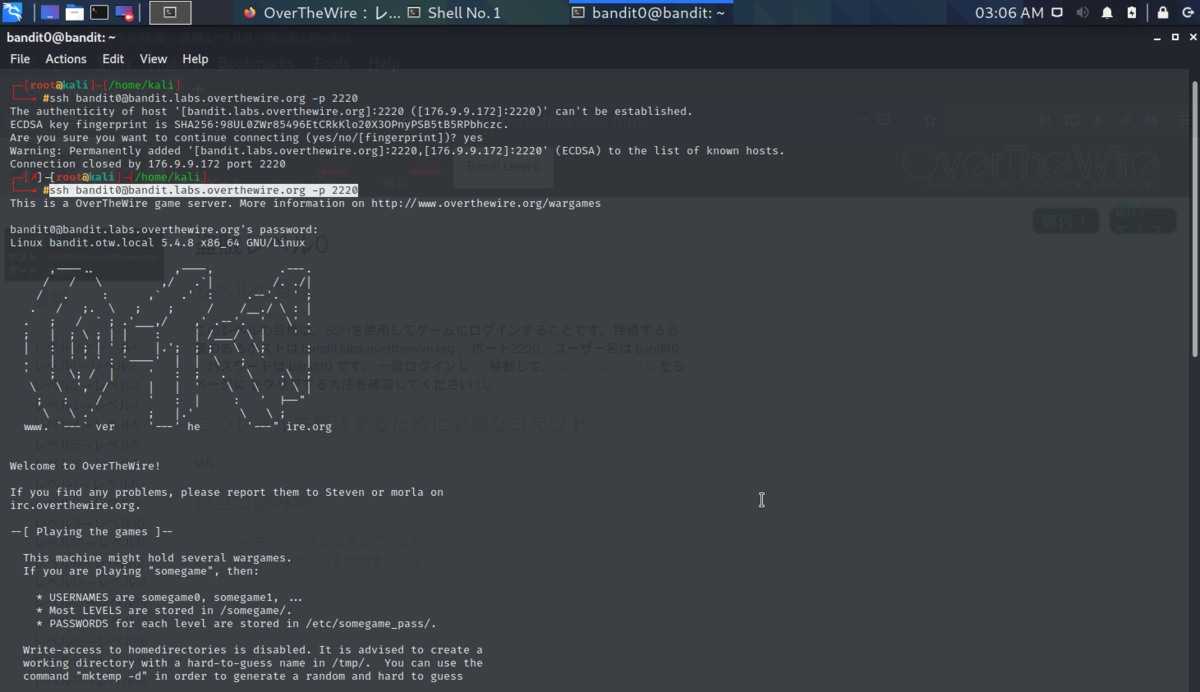Click the http://www.overthewire.org/wargames URL text
Viewport: 1200px width, 692px height.
(486, 203)
